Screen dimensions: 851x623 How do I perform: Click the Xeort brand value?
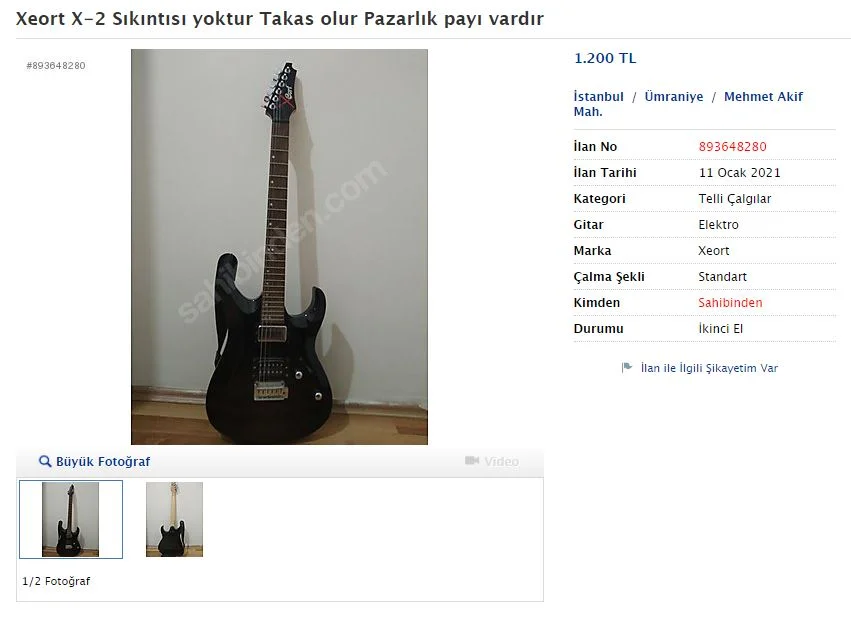pos(713,251)
